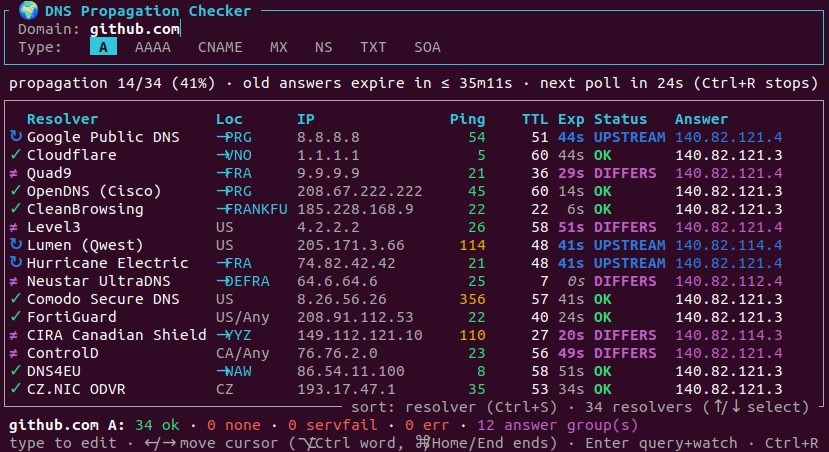The width and height of the screenshot is (829, 452).
Task: Sort by the IP column header
Action: (x=306, y=119)
